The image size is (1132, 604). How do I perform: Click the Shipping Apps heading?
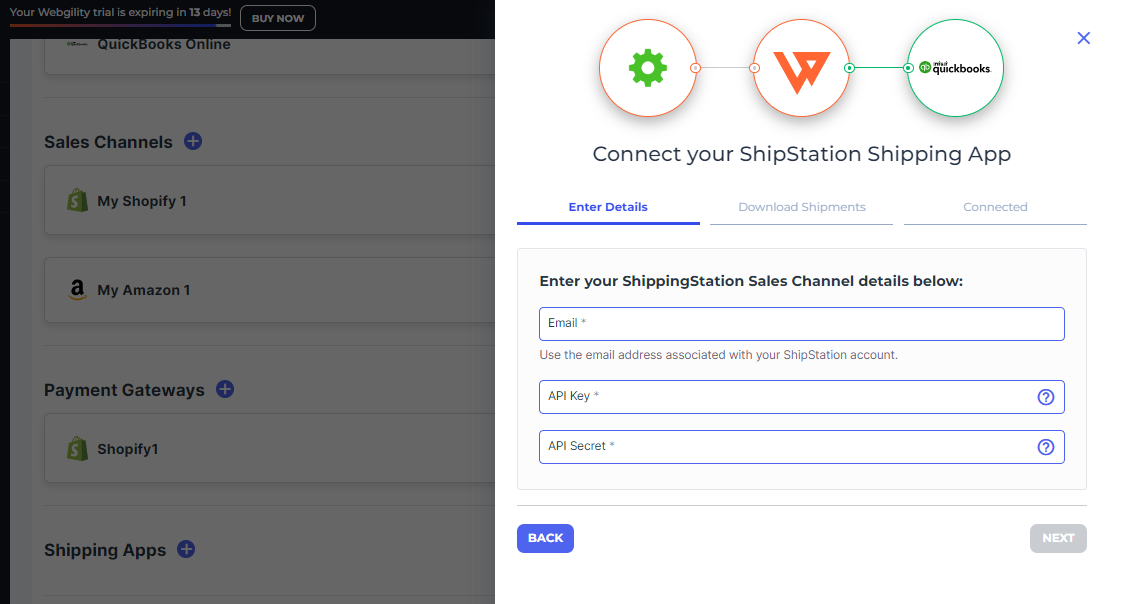105,550
